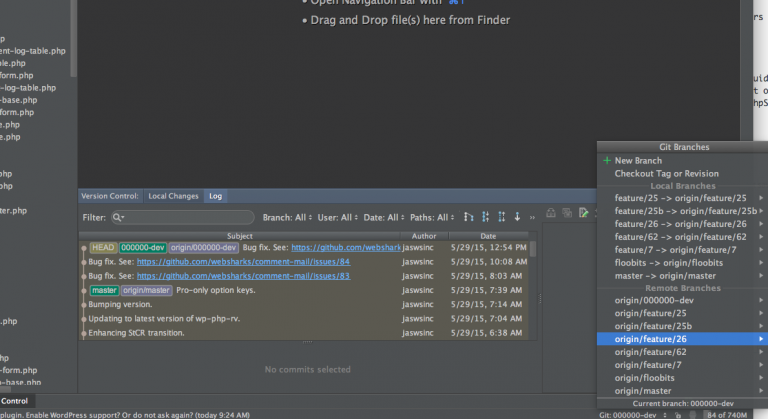Open the User: All filter dropdown
Image resolution: width=768 pixels, height=419 pixels.
pyautogui.click(x=337, y=218)
